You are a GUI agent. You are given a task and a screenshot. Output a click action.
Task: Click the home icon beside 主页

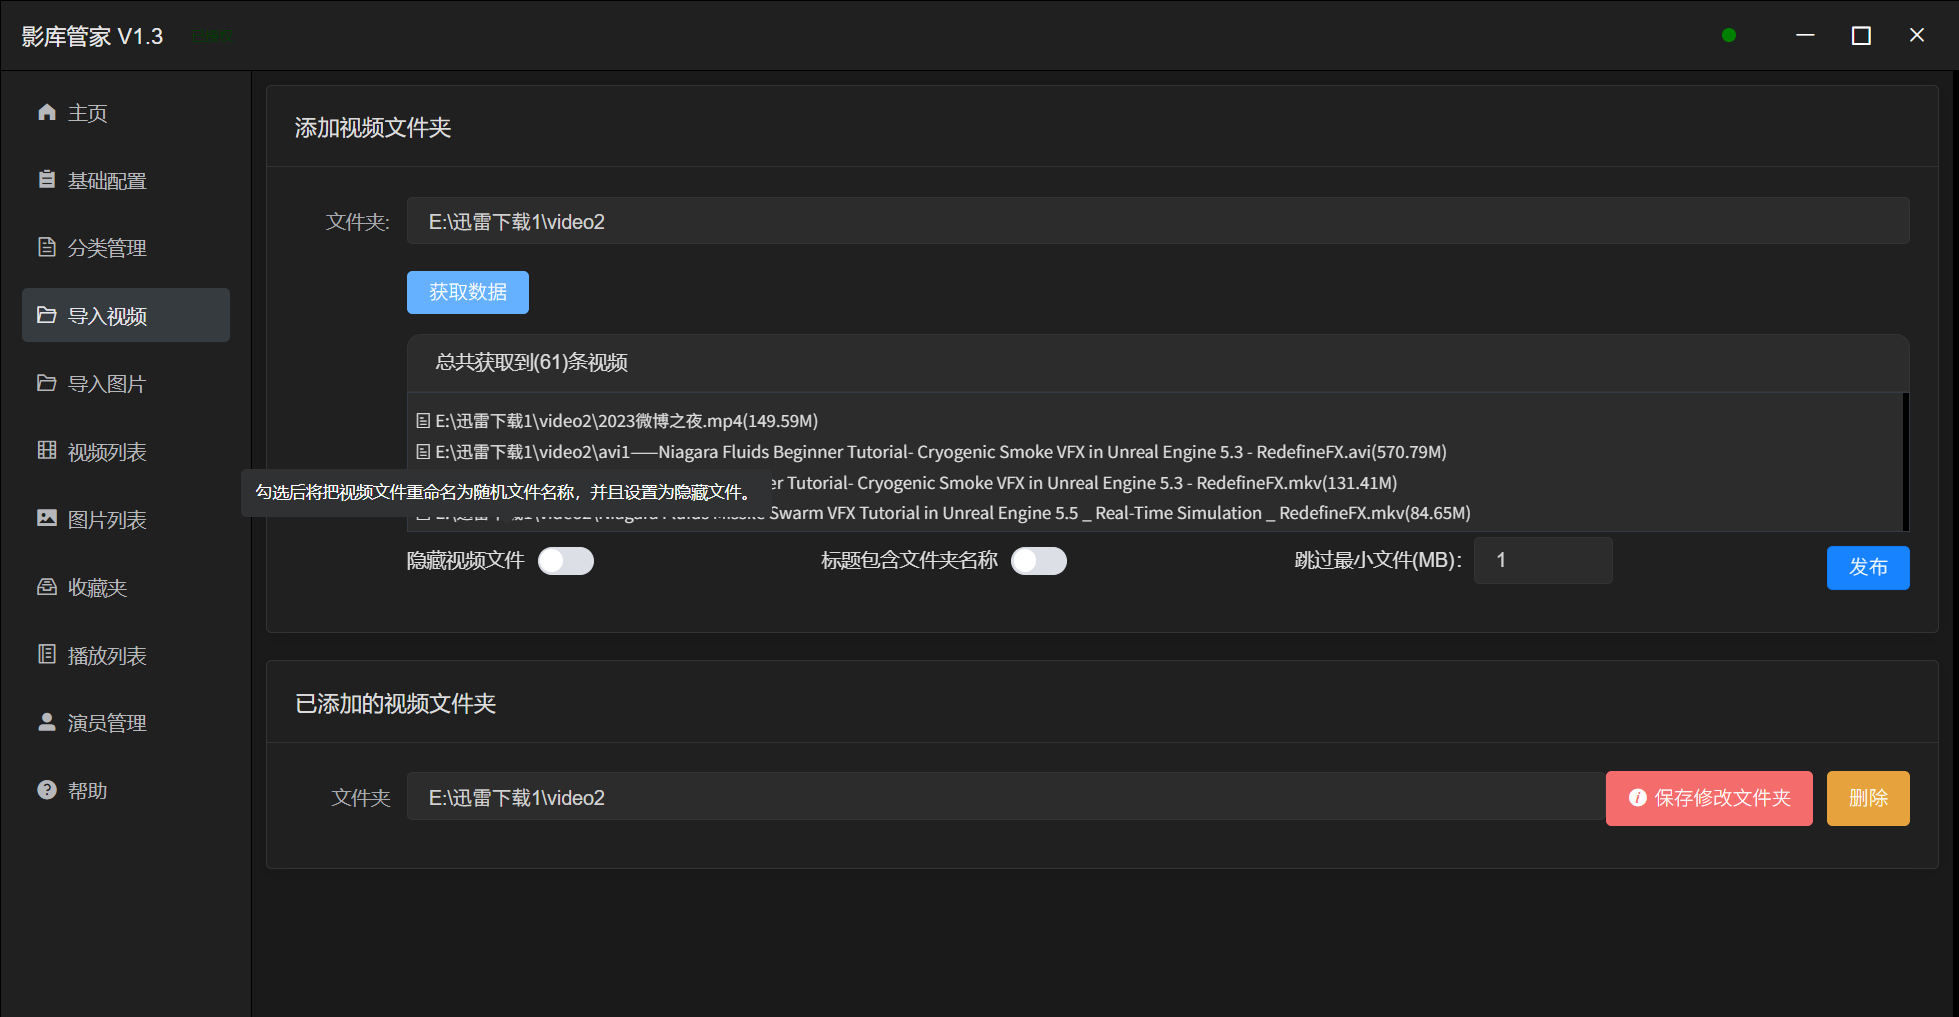point(47,112)
